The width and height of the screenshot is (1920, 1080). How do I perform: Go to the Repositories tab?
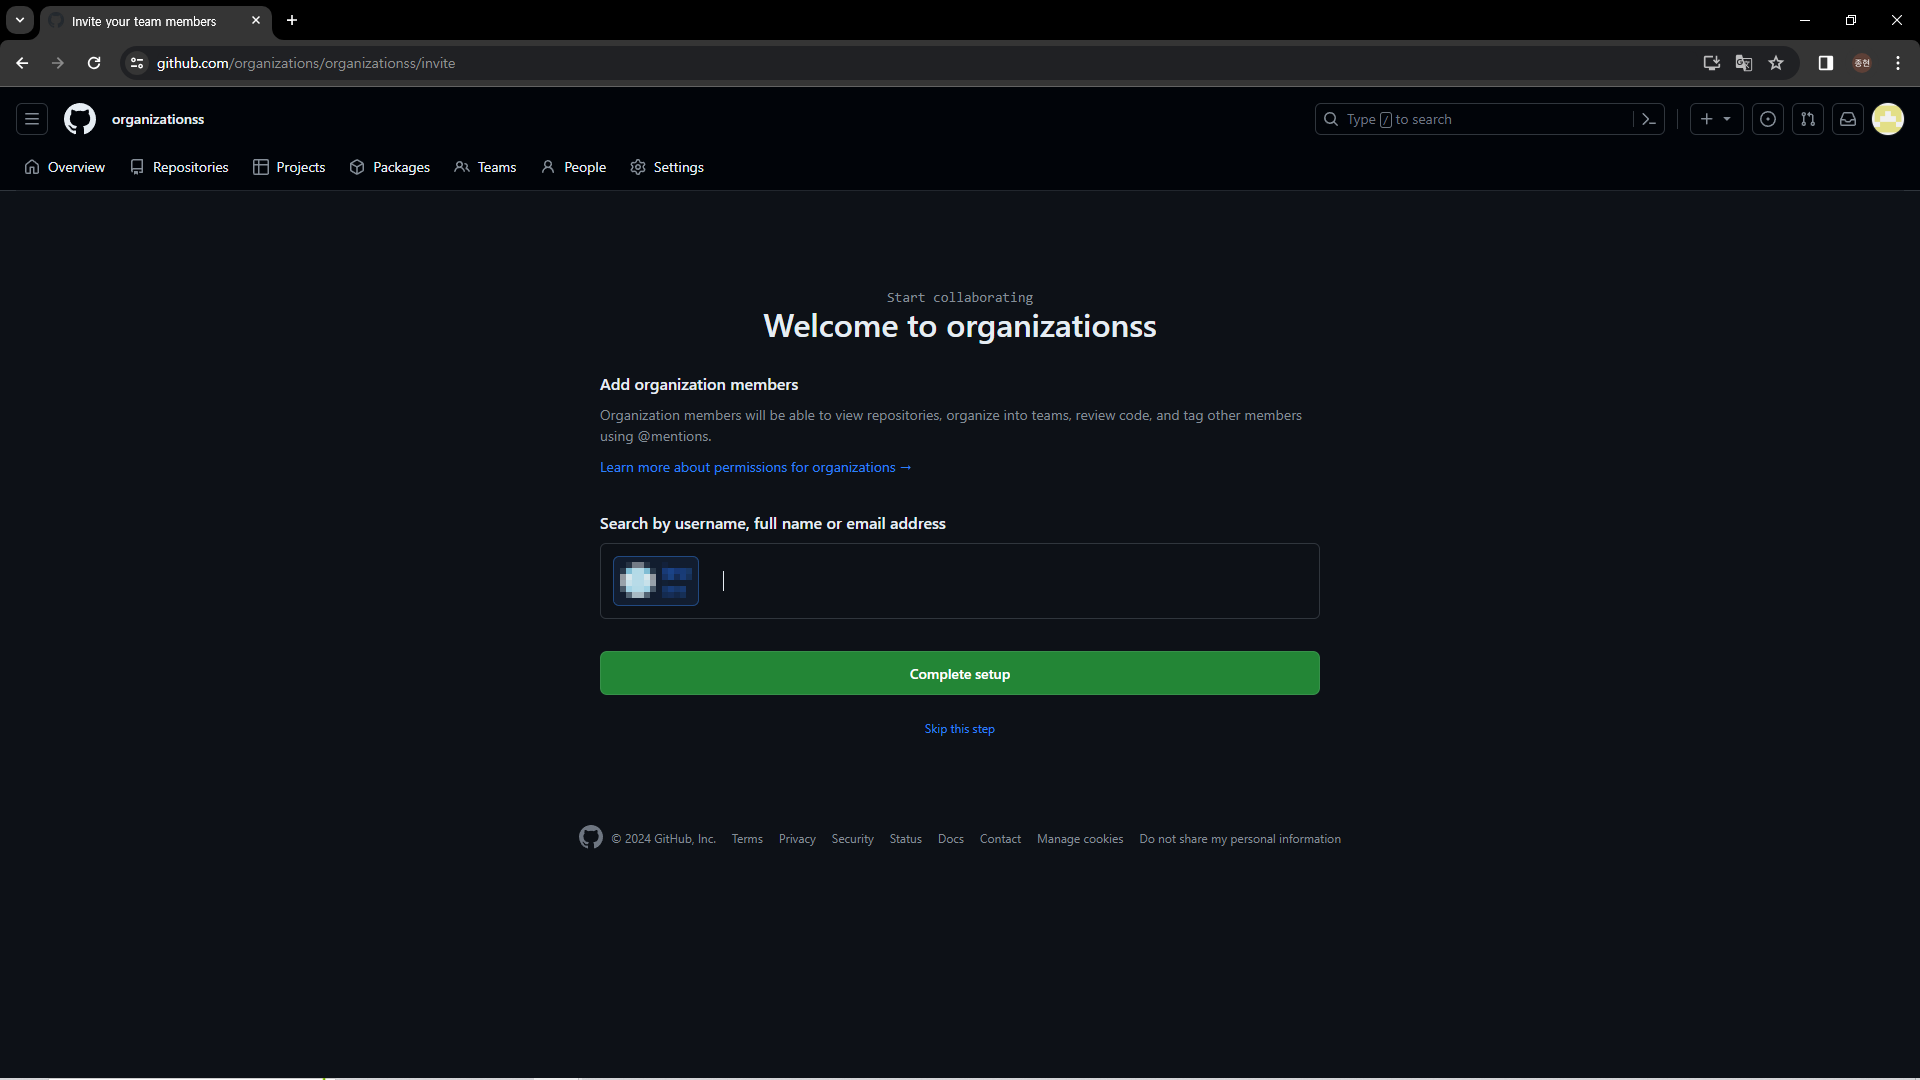[180, 167]
